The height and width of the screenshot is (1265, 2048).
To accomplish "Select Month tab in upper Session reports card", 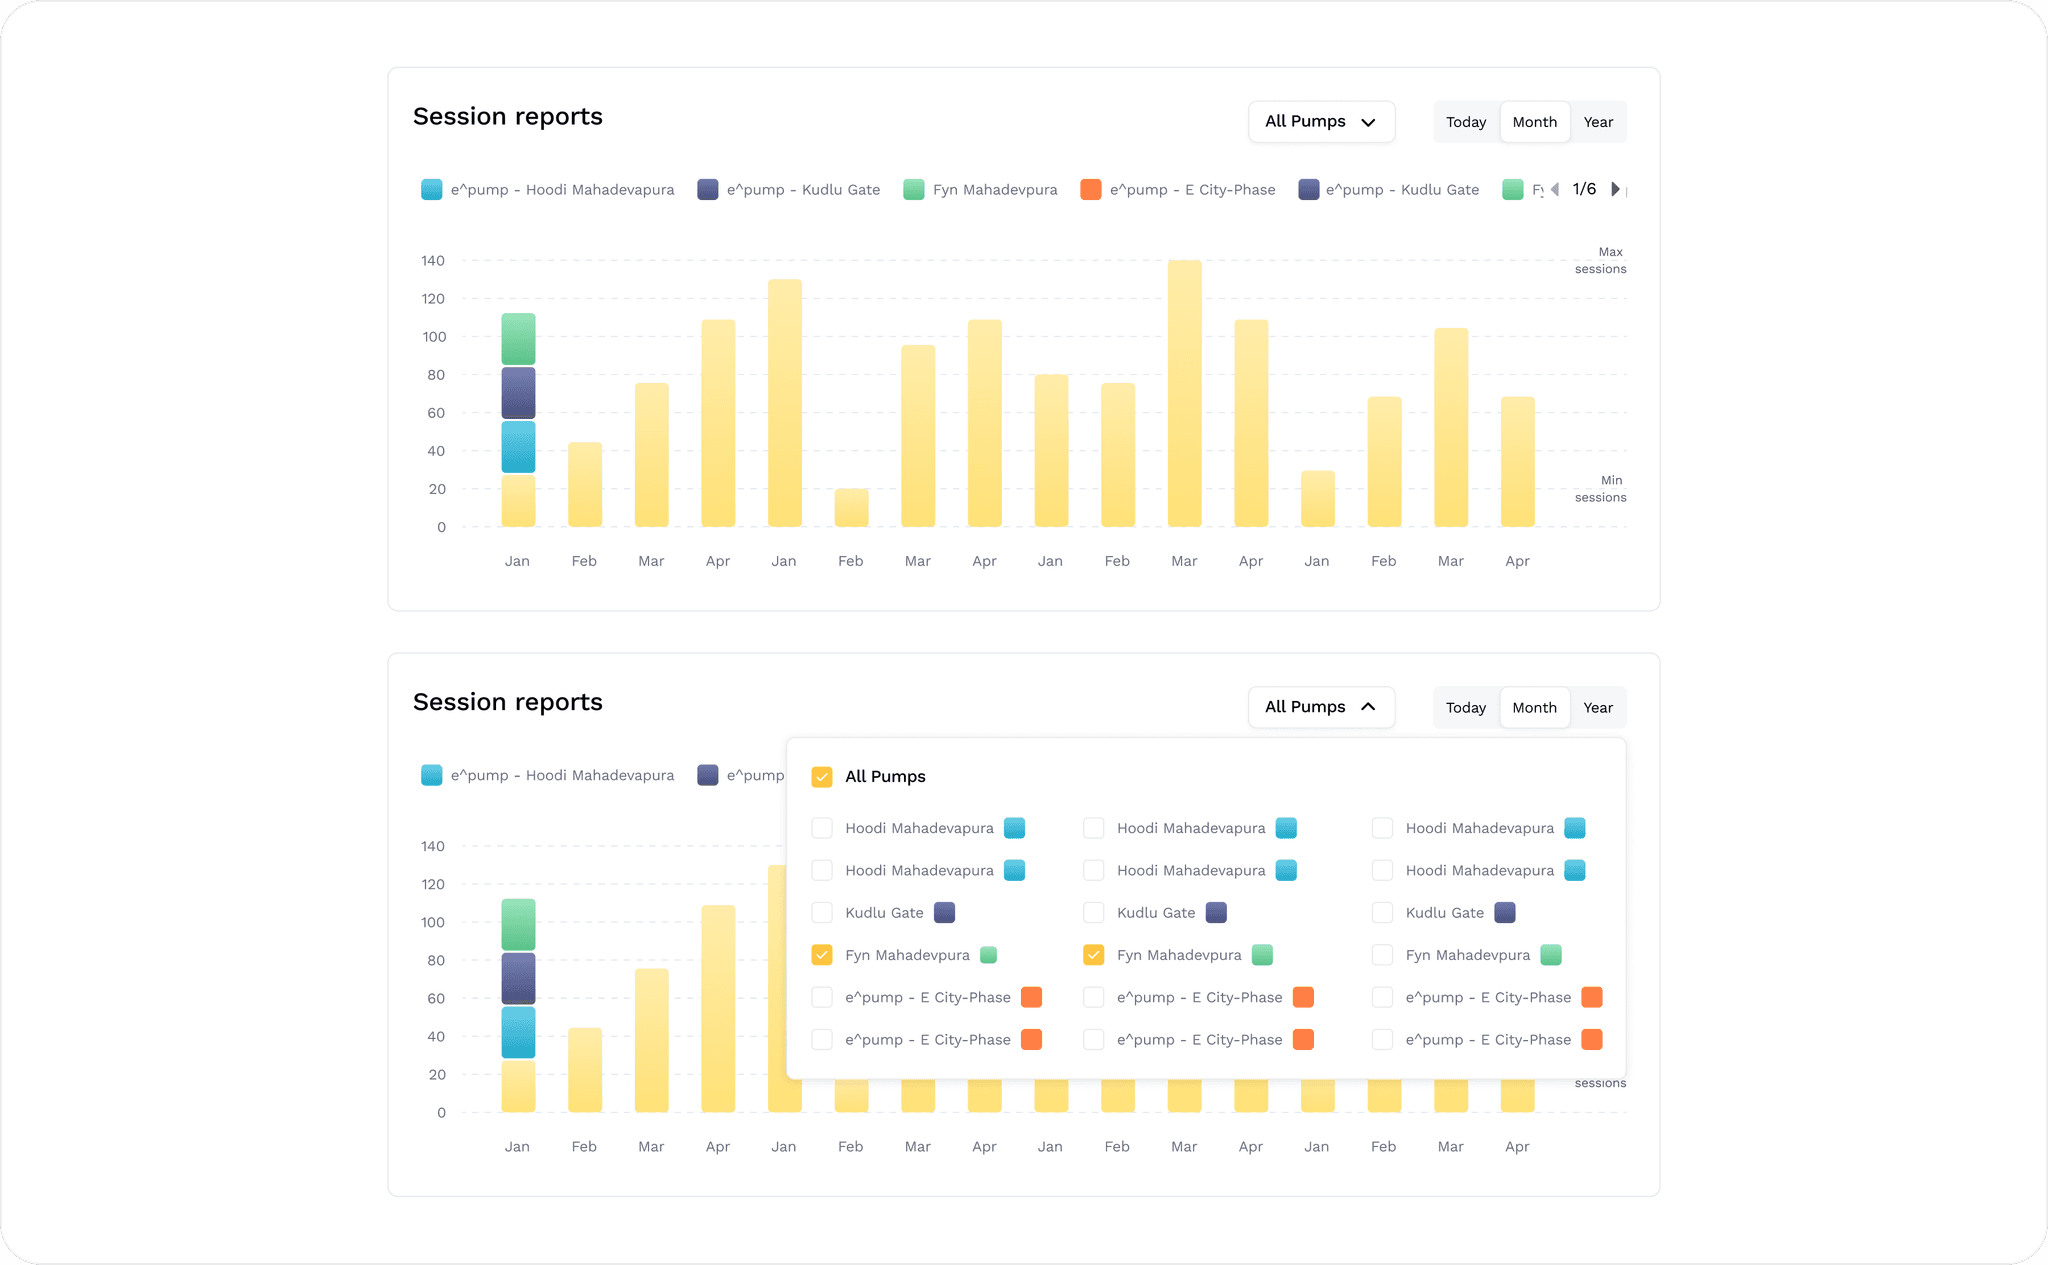I will (x=1535, y=122).
